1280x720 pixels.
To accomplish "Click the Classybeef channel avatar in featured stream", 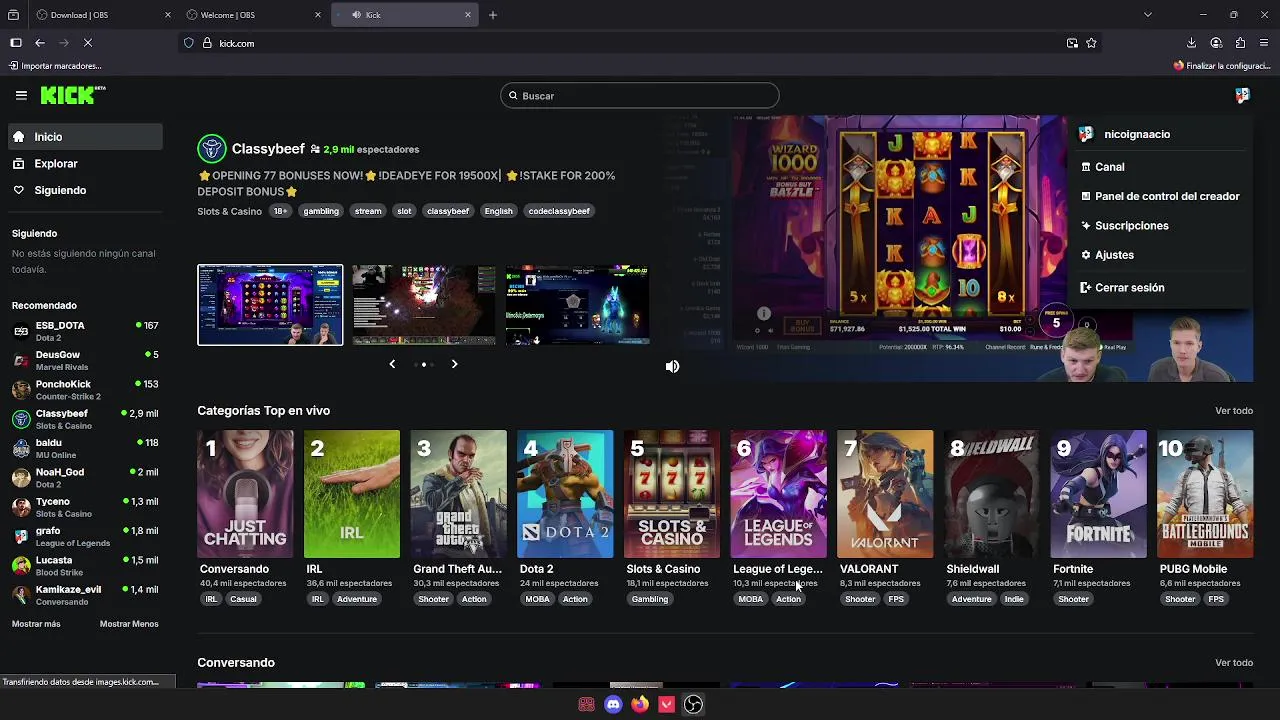I will 211,149.
